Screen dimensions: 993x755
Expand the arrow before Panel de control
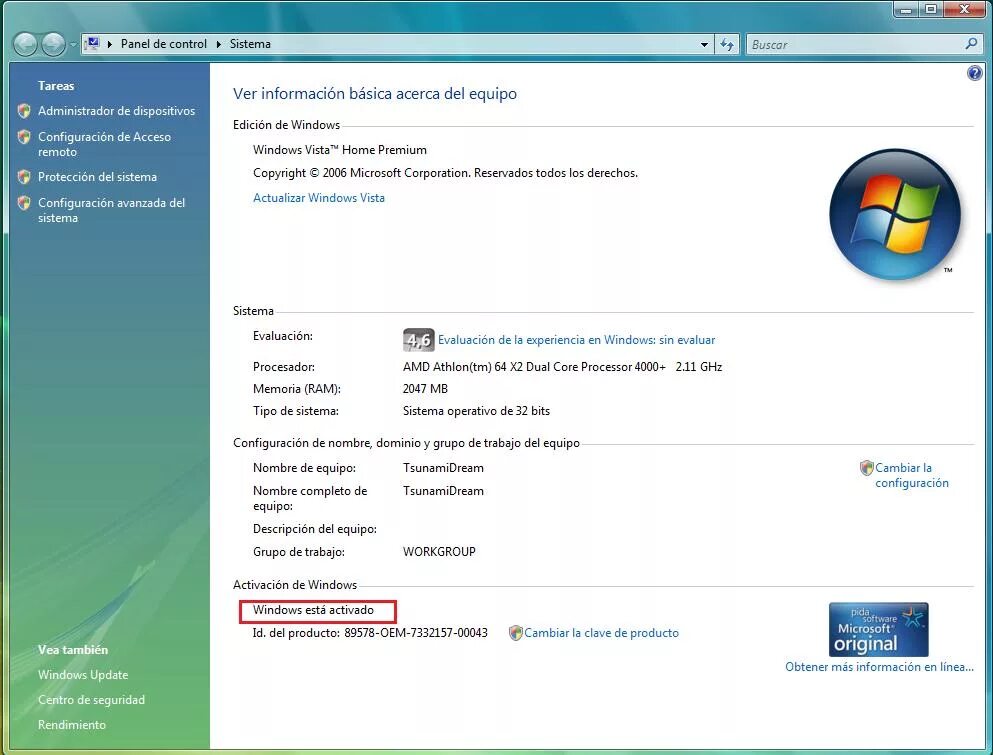[x=110, y=44]
